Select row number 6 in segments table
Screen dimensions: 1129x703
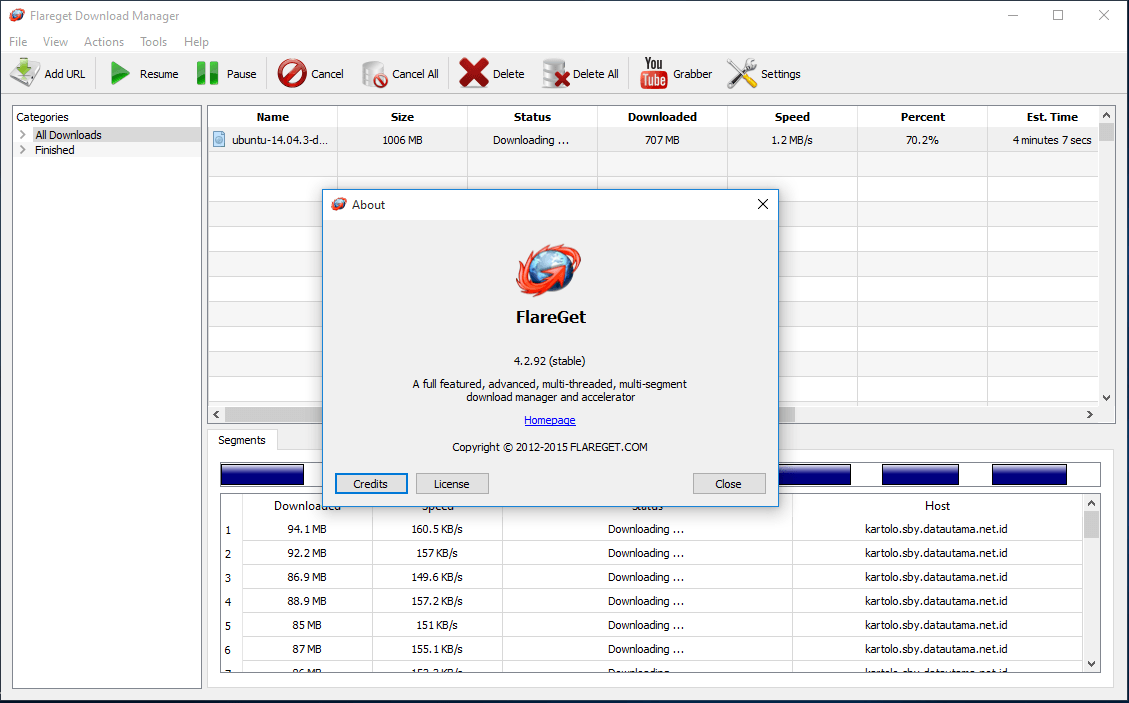[x=228, y=650]
